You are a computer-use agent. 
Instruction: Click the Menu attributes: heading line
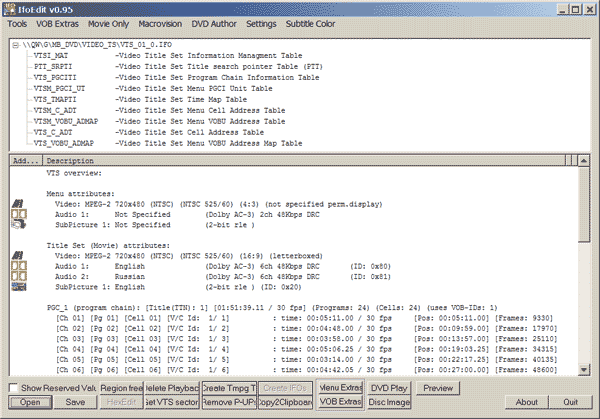click(80, 194)
